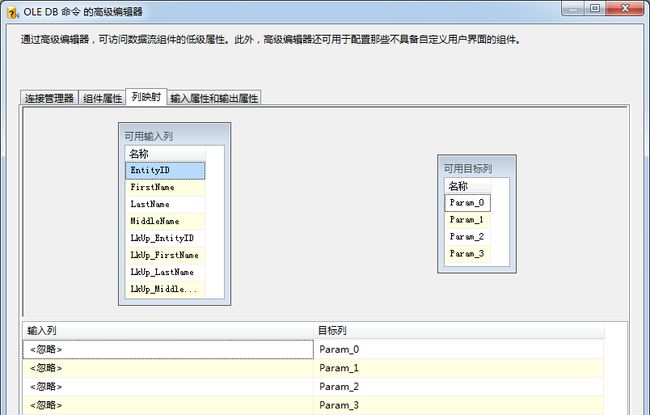Click the Param_0 cell in the mapping grid
The image size is (650, 415).
pos(459,349)
